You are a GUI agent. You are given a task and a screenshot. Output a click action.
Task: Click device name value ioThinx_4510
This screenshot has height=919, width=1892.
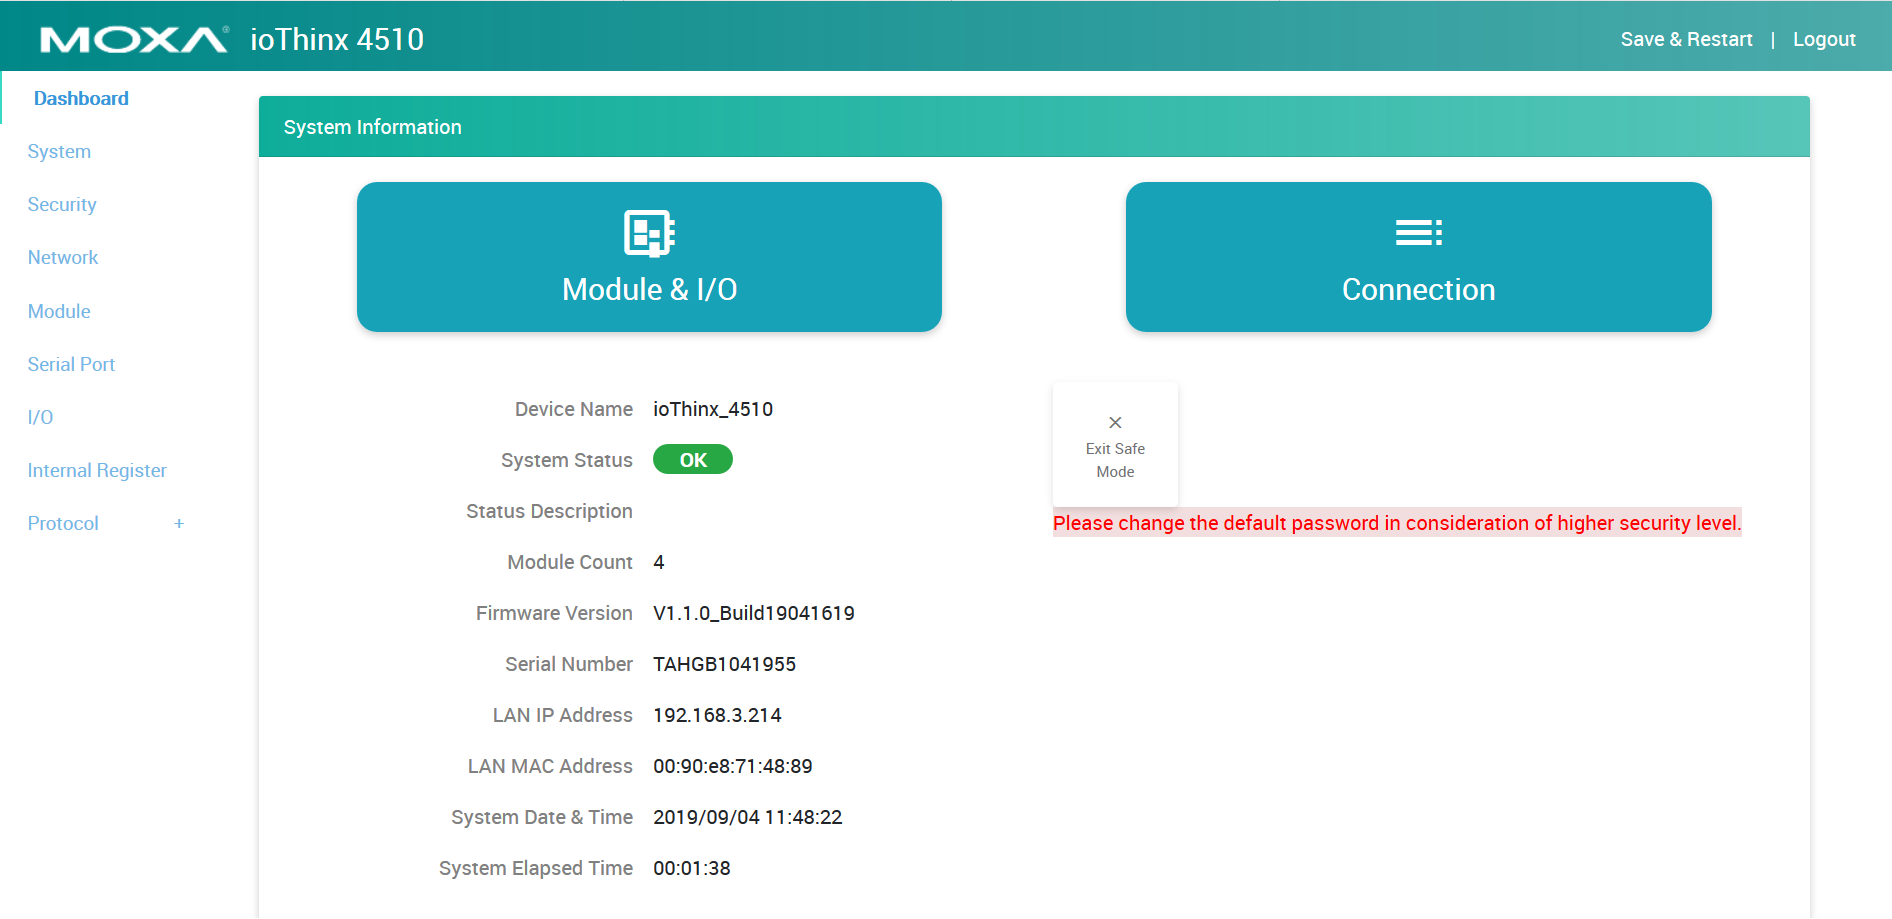pos(713,409)
